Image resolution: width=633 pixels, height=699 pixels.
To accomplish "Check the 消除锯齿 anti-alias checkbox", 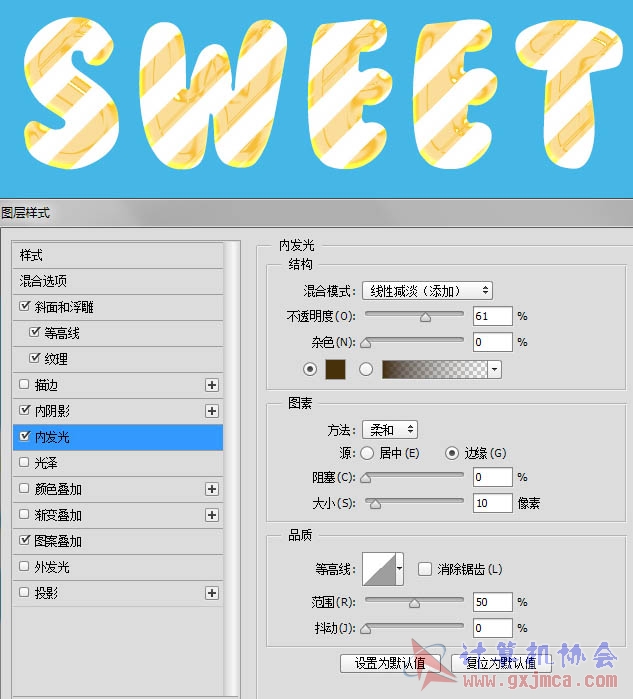I will (x=425, y=569).
